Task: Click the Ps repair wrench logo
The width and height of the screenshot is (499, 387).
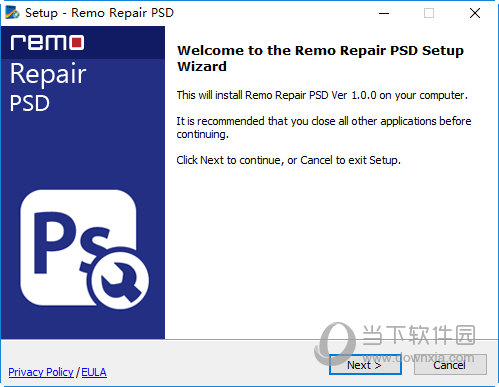Action: pyautogui.click(x=84, y=249)
